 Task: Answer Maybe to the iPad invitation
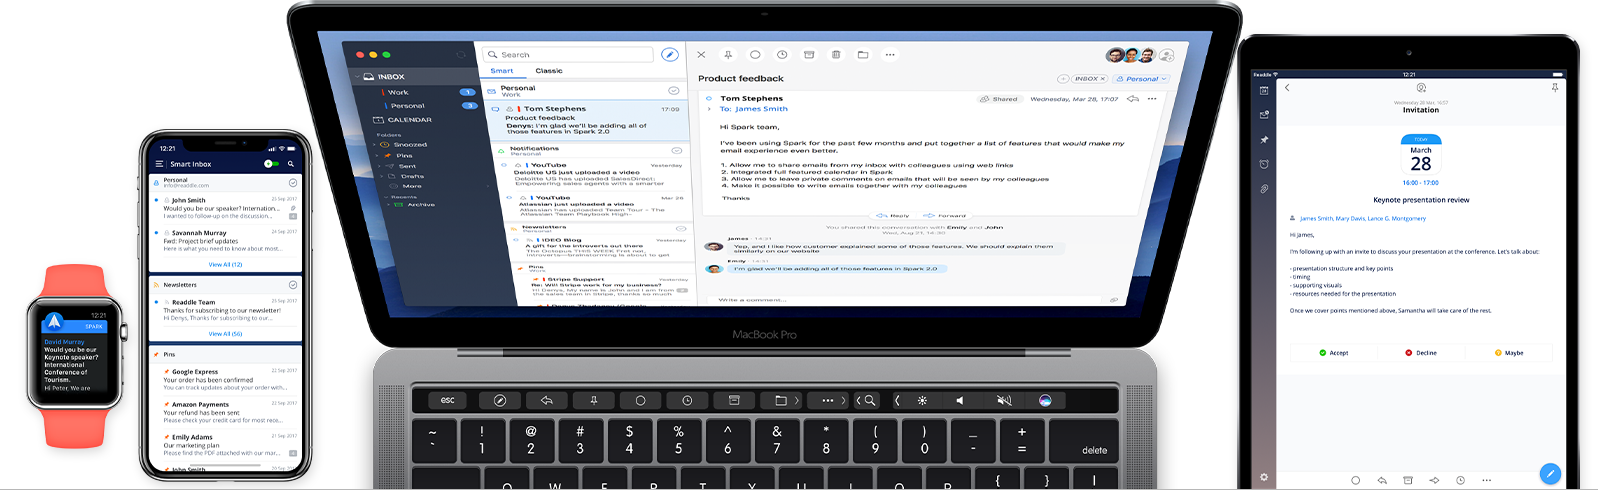pos(1509,353)
